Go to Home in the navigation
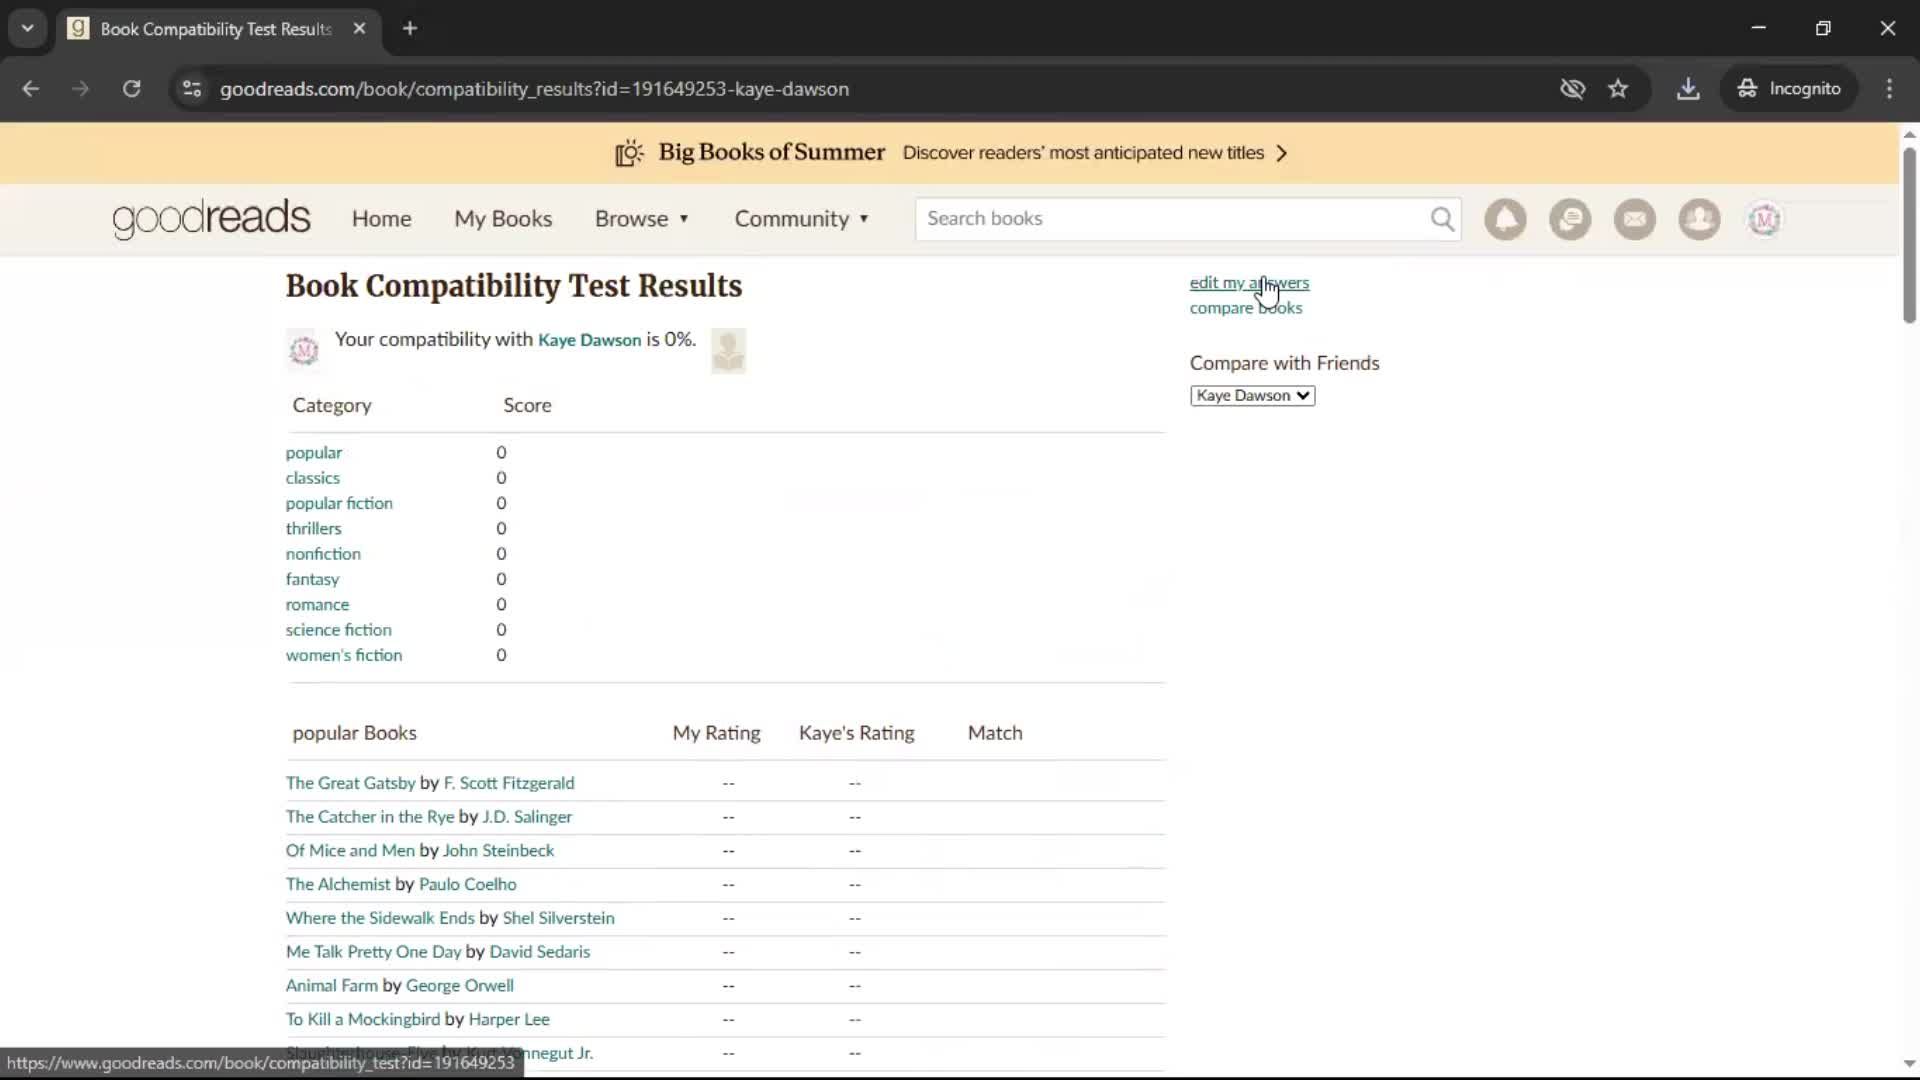Screen dimensions: 1920x1080 [381, 219]
